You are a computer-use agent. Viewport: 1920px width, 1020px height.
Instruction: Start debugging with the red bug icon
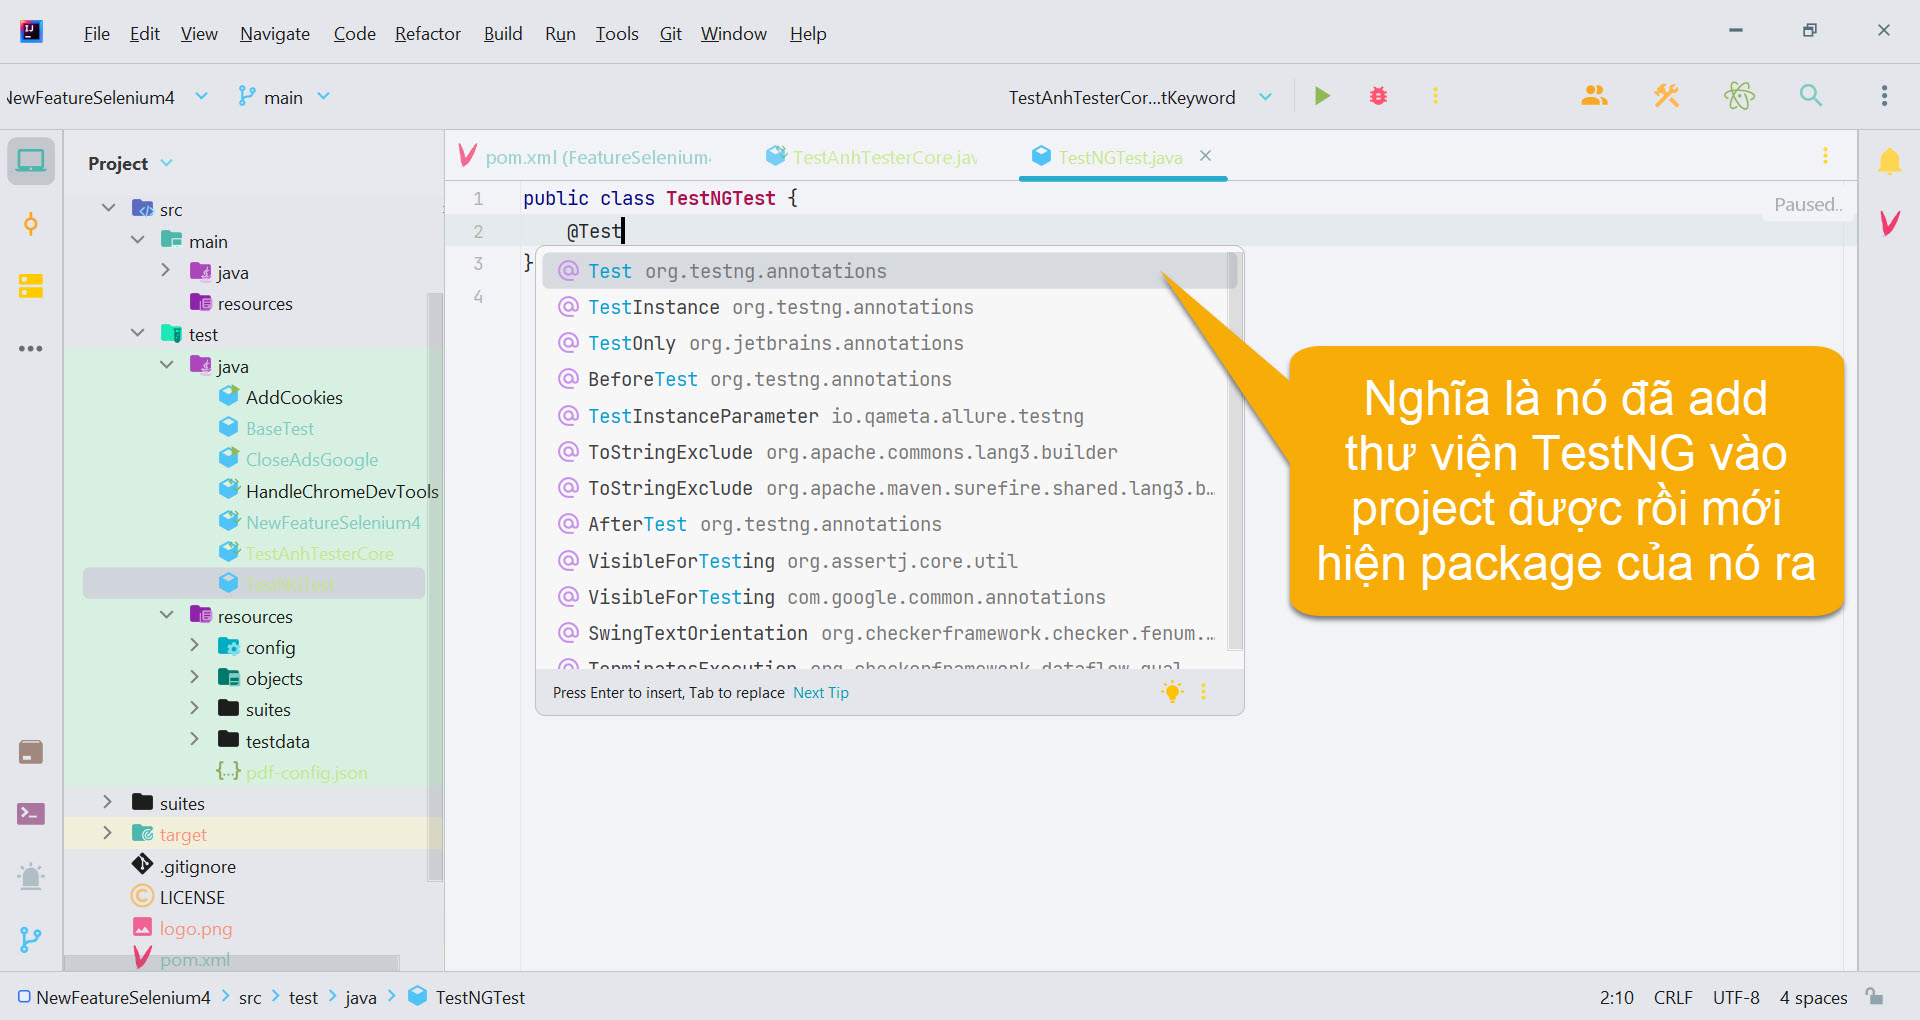point(1378,96)
